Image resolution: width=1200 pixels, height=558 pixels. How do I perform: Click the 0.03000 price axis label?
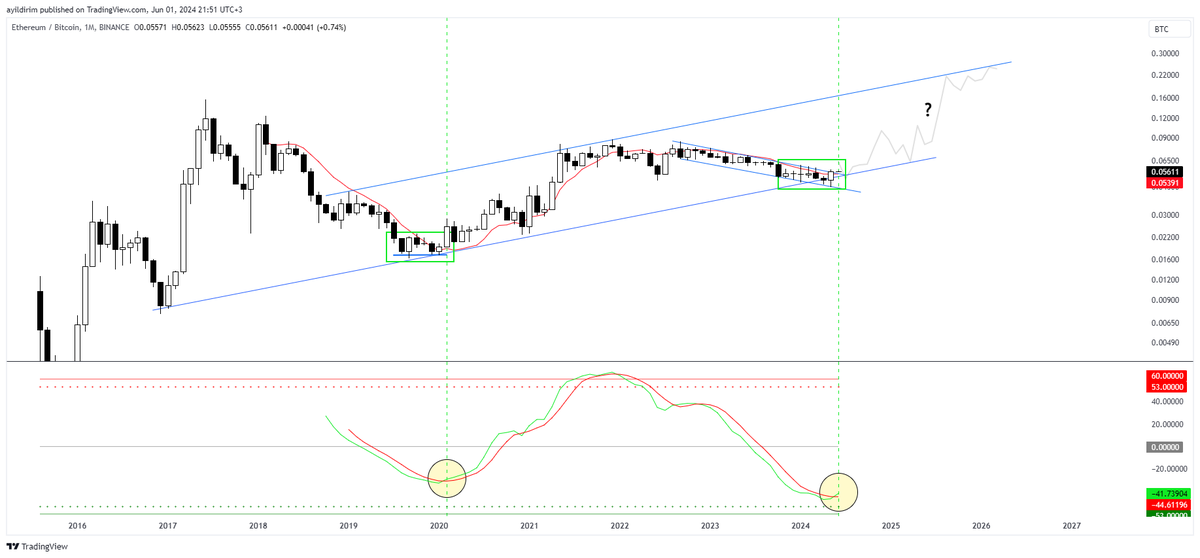pyautogui.click(x=1165, y=215)
